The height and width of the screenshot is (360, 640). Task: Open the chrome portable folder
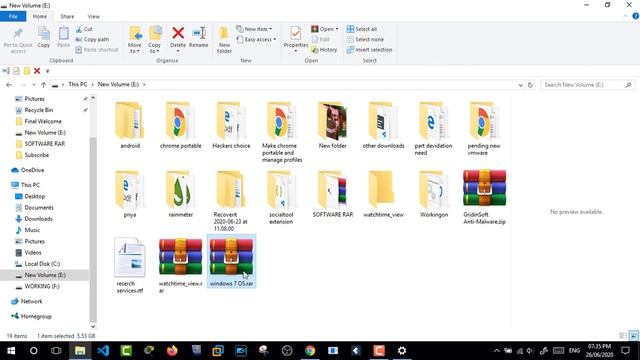click(180, 126)
